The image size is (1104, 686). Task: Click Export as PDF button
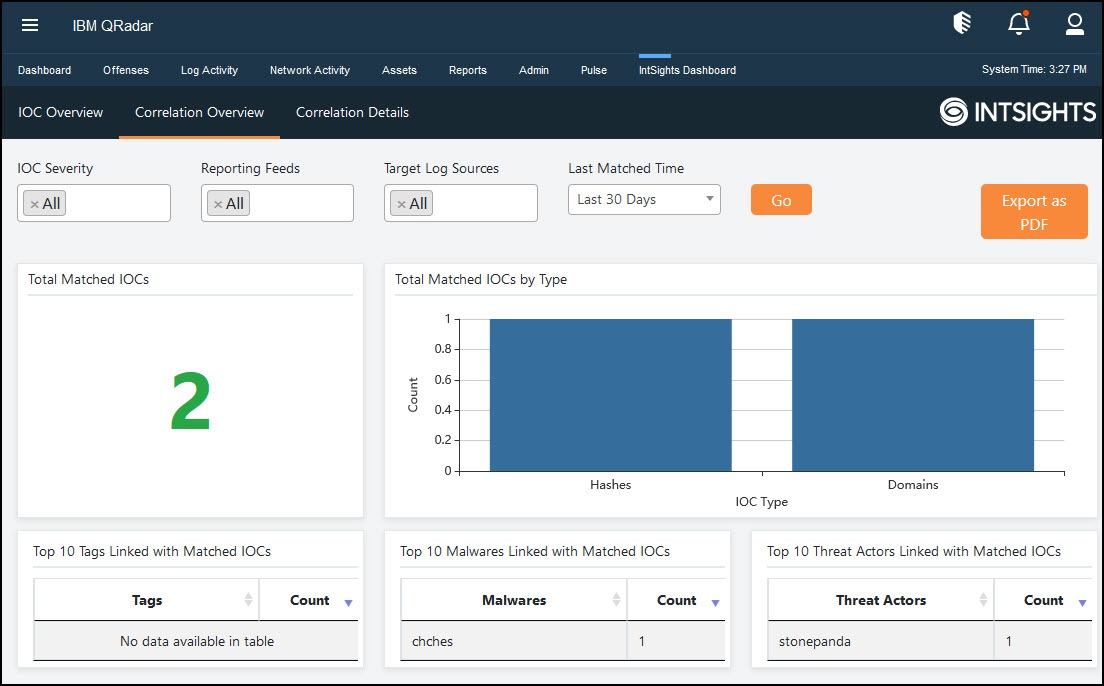click(1034, 212)
